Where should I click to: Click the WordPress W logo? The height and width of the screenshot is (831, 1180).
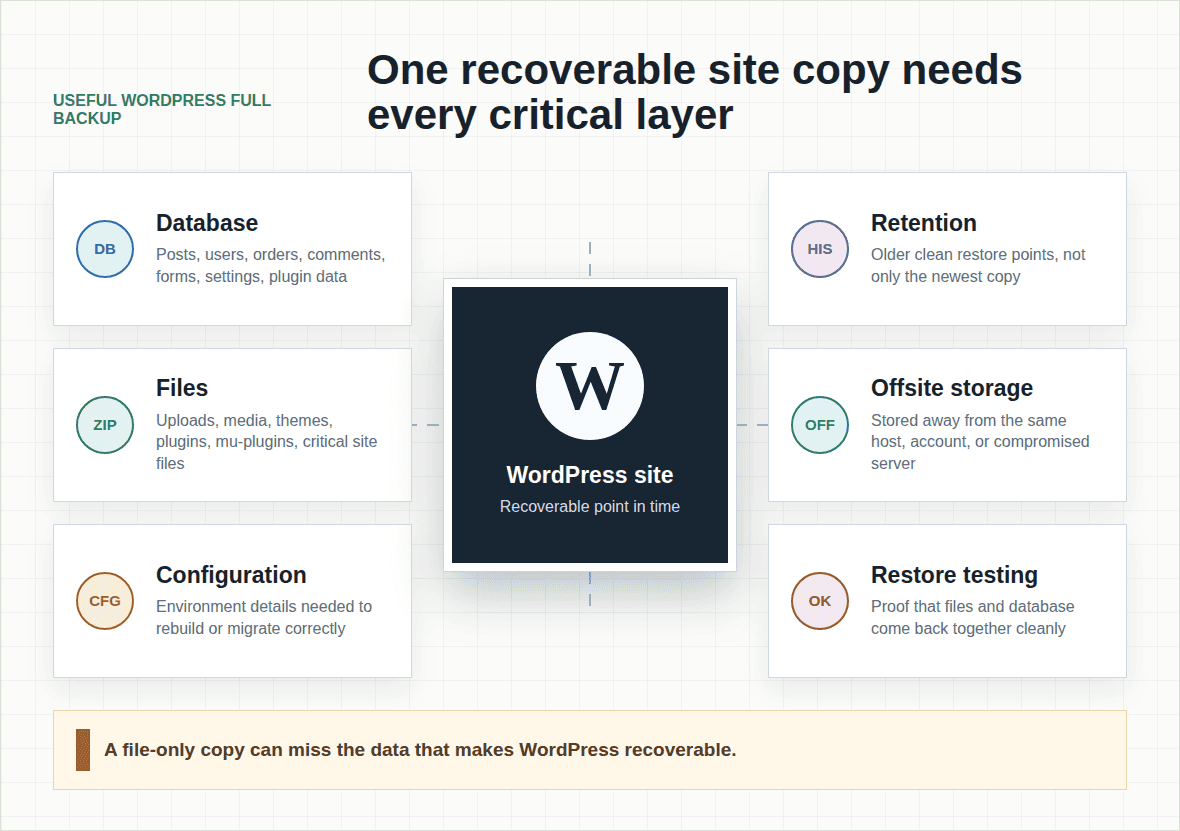pos(590,385)
